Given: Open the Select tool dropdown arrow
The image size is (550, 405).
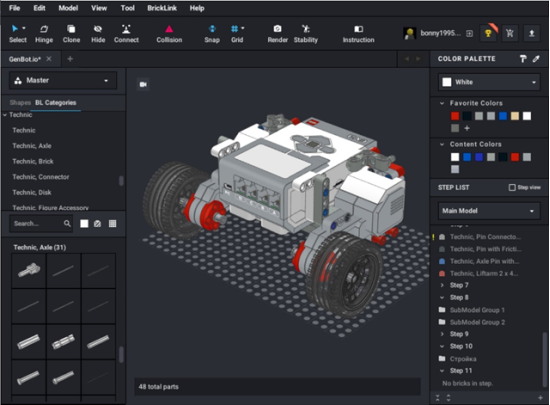Looking at the screenshot, I should click(x=24, y=28).
